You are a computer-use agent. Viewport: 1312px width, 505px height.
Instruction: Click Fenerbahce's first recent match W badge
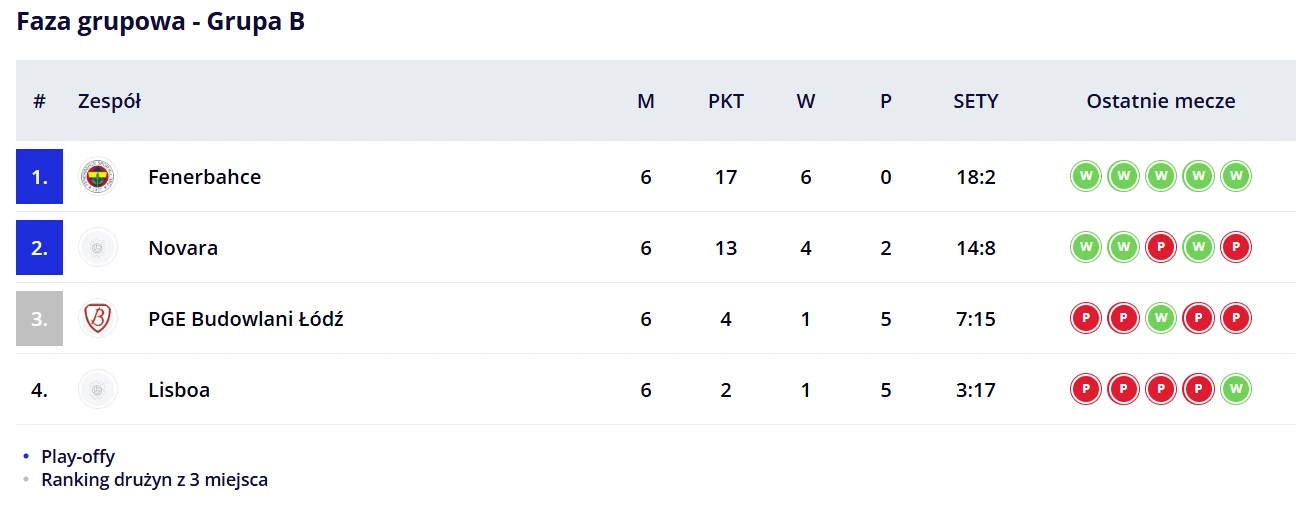(1085, 177)
